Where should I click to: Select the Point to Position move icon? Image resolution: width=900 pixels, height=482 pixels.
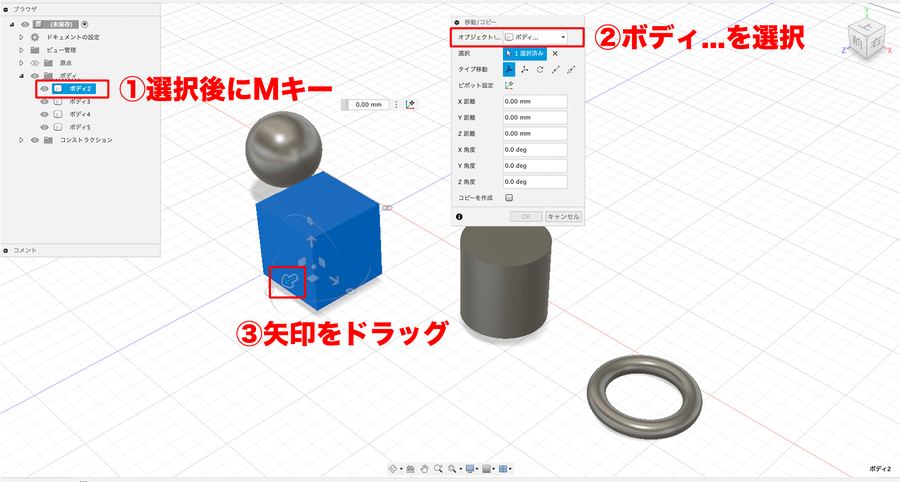(x=571, y=69)
